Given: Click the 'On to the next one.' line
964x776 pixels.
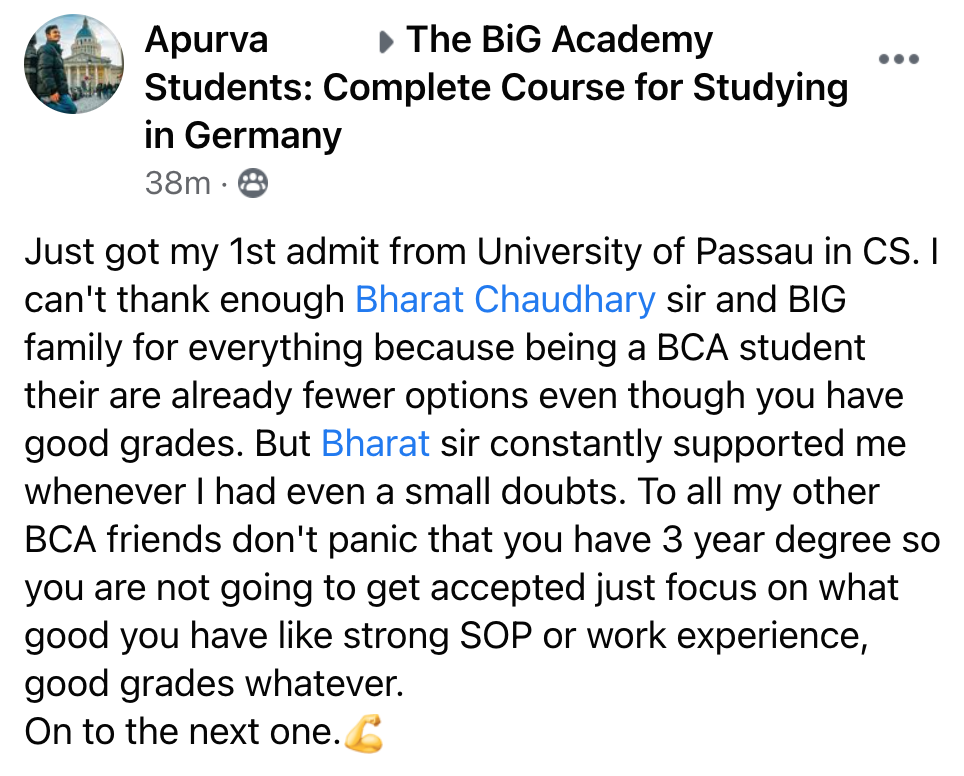Looking at the screenshot, I should (x=183, y=732).
